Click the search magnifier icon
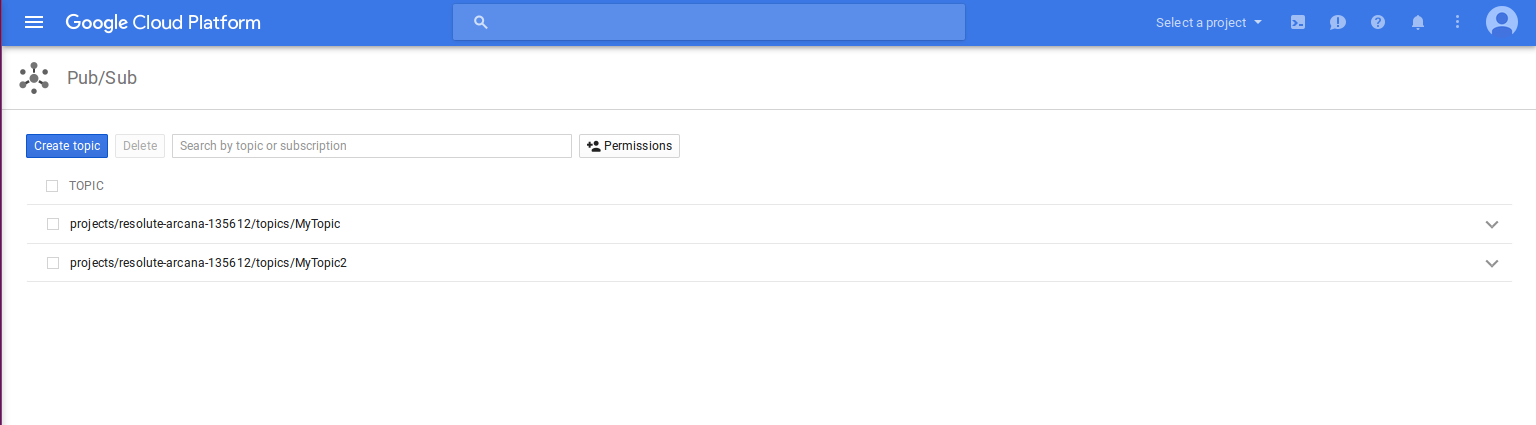This screenshot has width=1536, height=425. [481, 22]
